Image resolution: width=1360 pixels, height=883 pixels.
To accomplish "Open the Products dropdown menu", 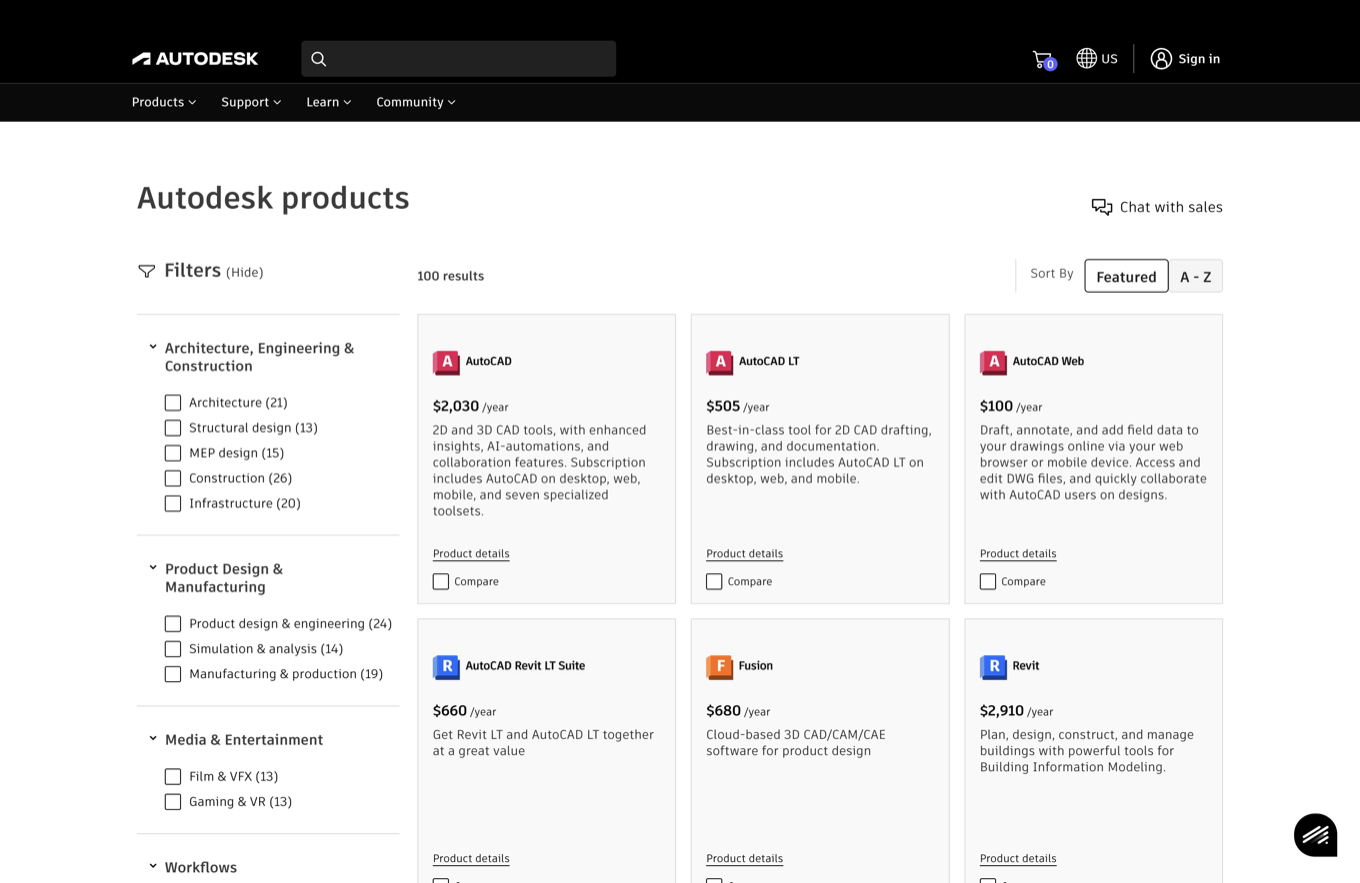I will [164, 102].
